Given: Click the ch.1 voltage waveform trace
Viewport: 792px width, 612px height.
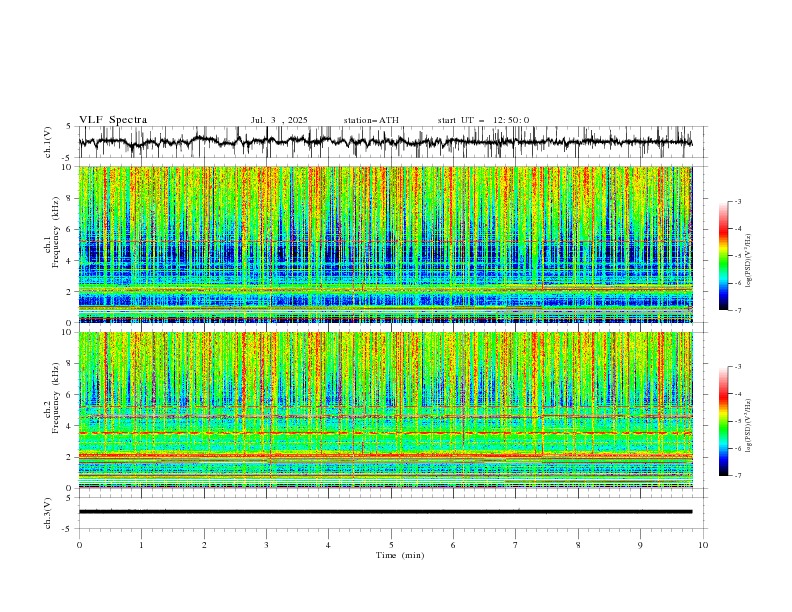Looking at the screenshot, I should [x=385, y=142].
